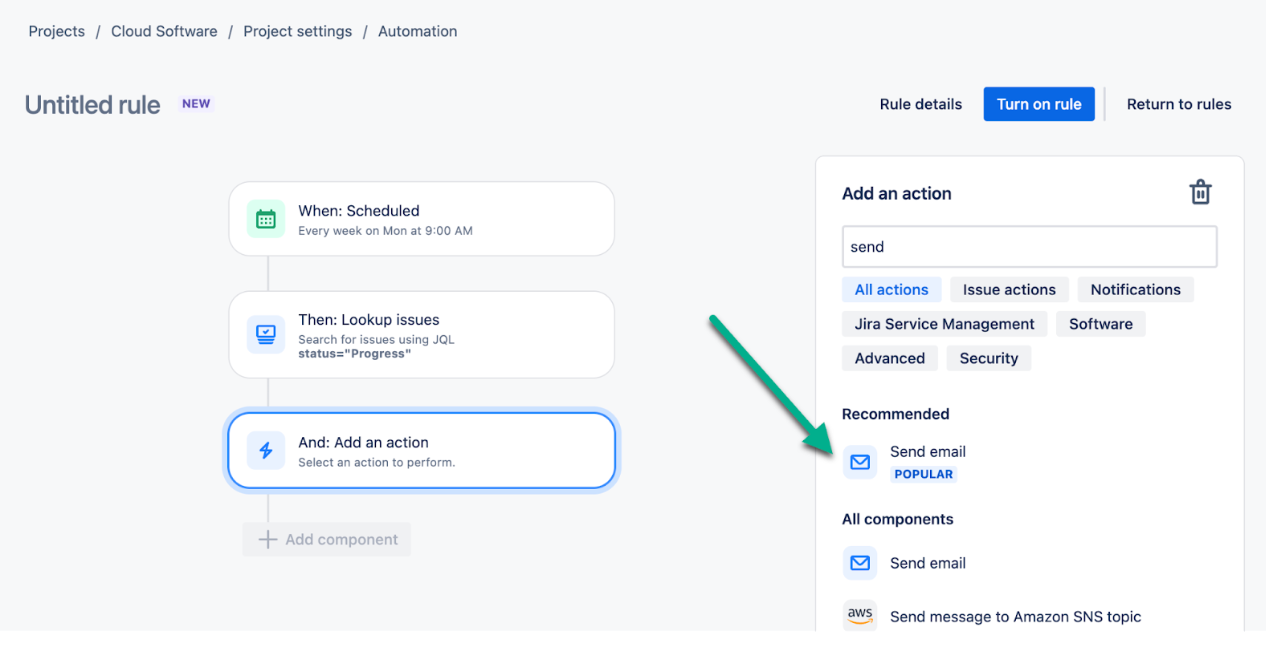
Task: Click Return to rules link
Action: [x=1178, y=104]
